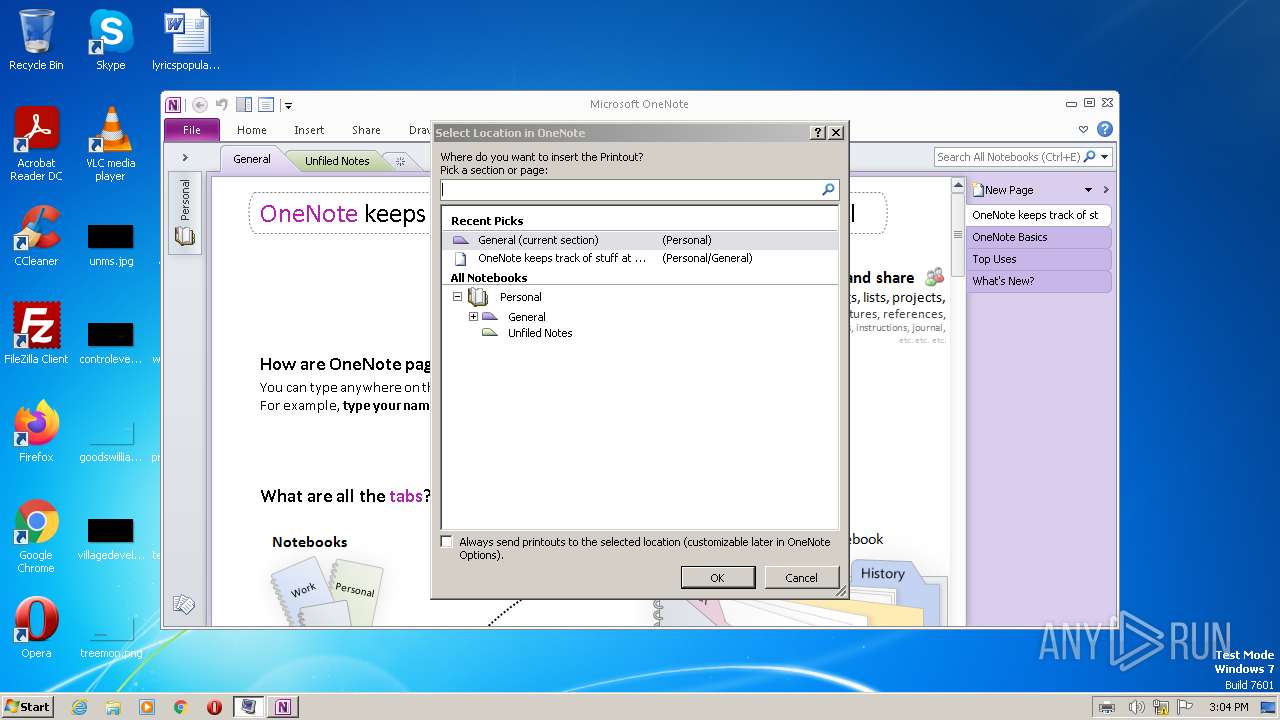Open the Firefox desktop shortcut
1280x720 pixels.
pos(36,431)
